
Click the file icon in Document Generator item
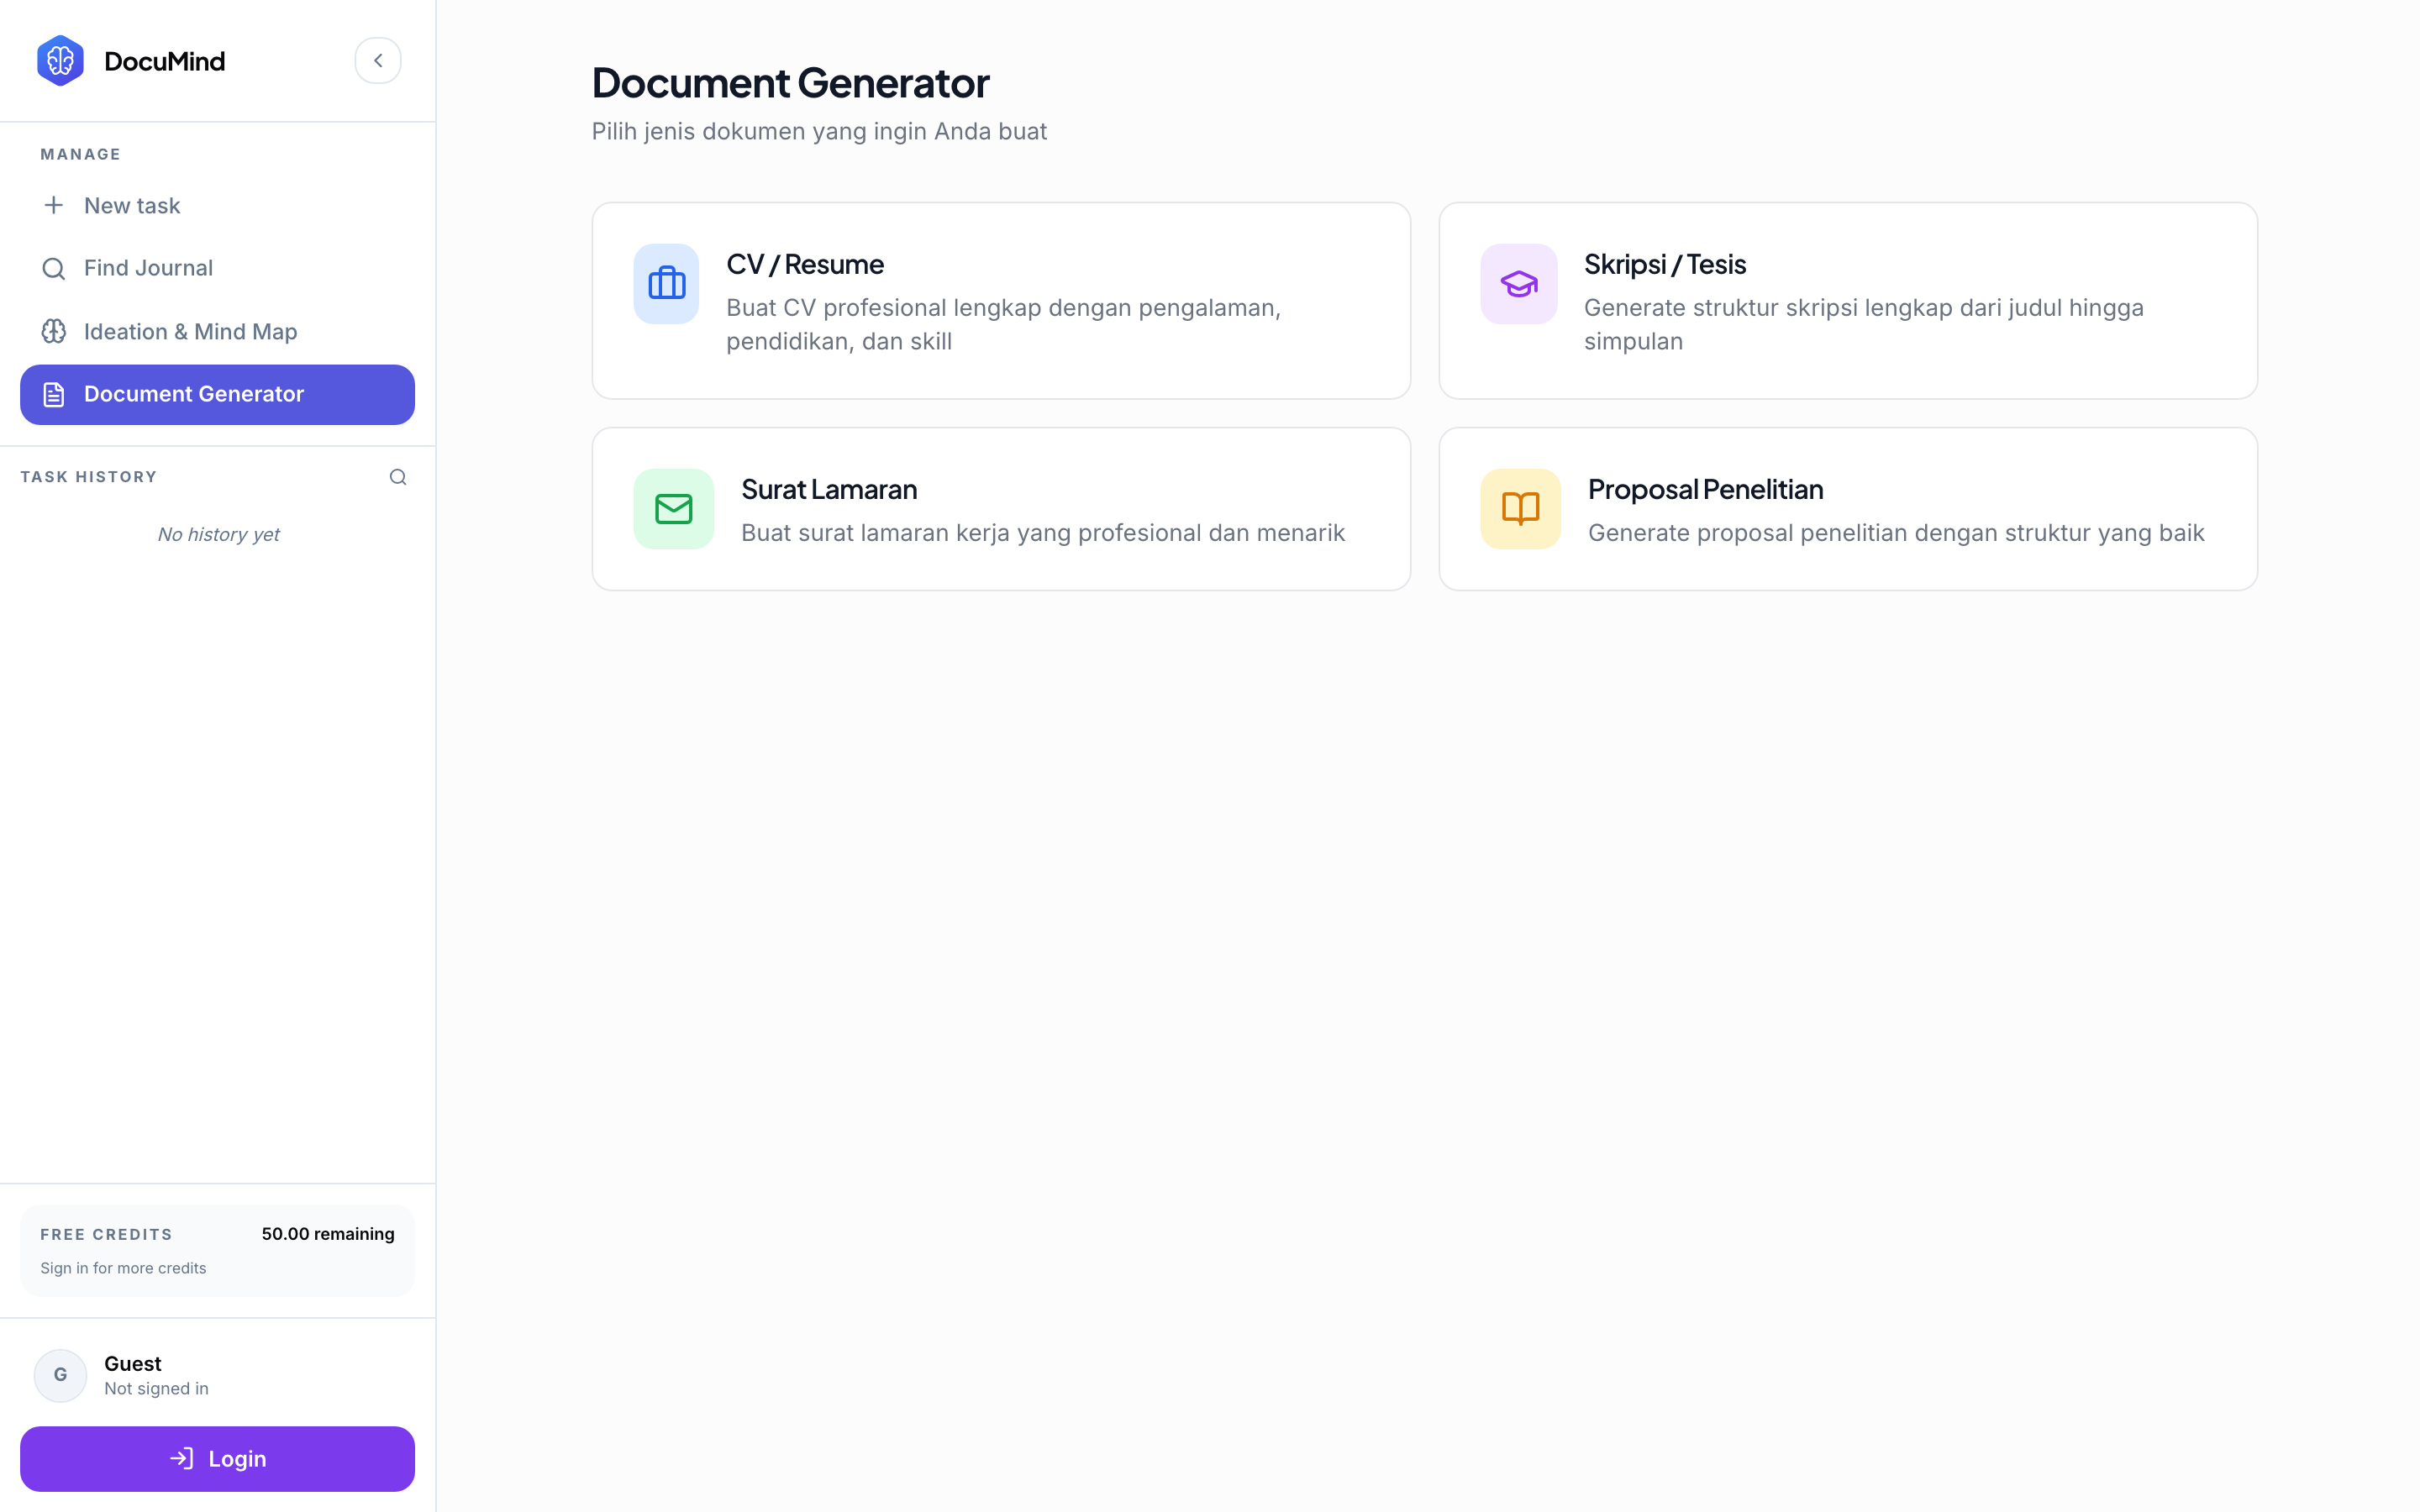pos(54,394)
